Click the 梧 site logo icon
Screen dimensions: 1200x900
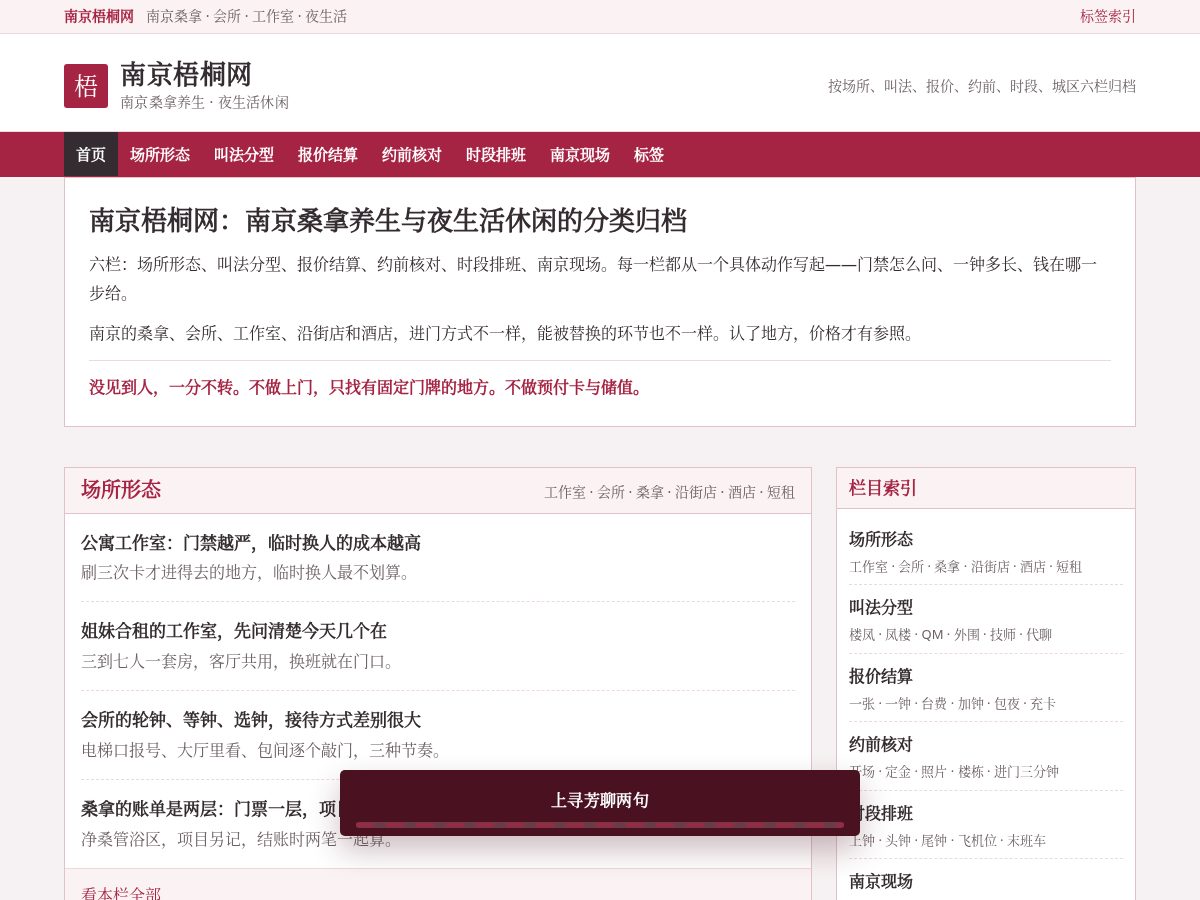pos(86,86)
